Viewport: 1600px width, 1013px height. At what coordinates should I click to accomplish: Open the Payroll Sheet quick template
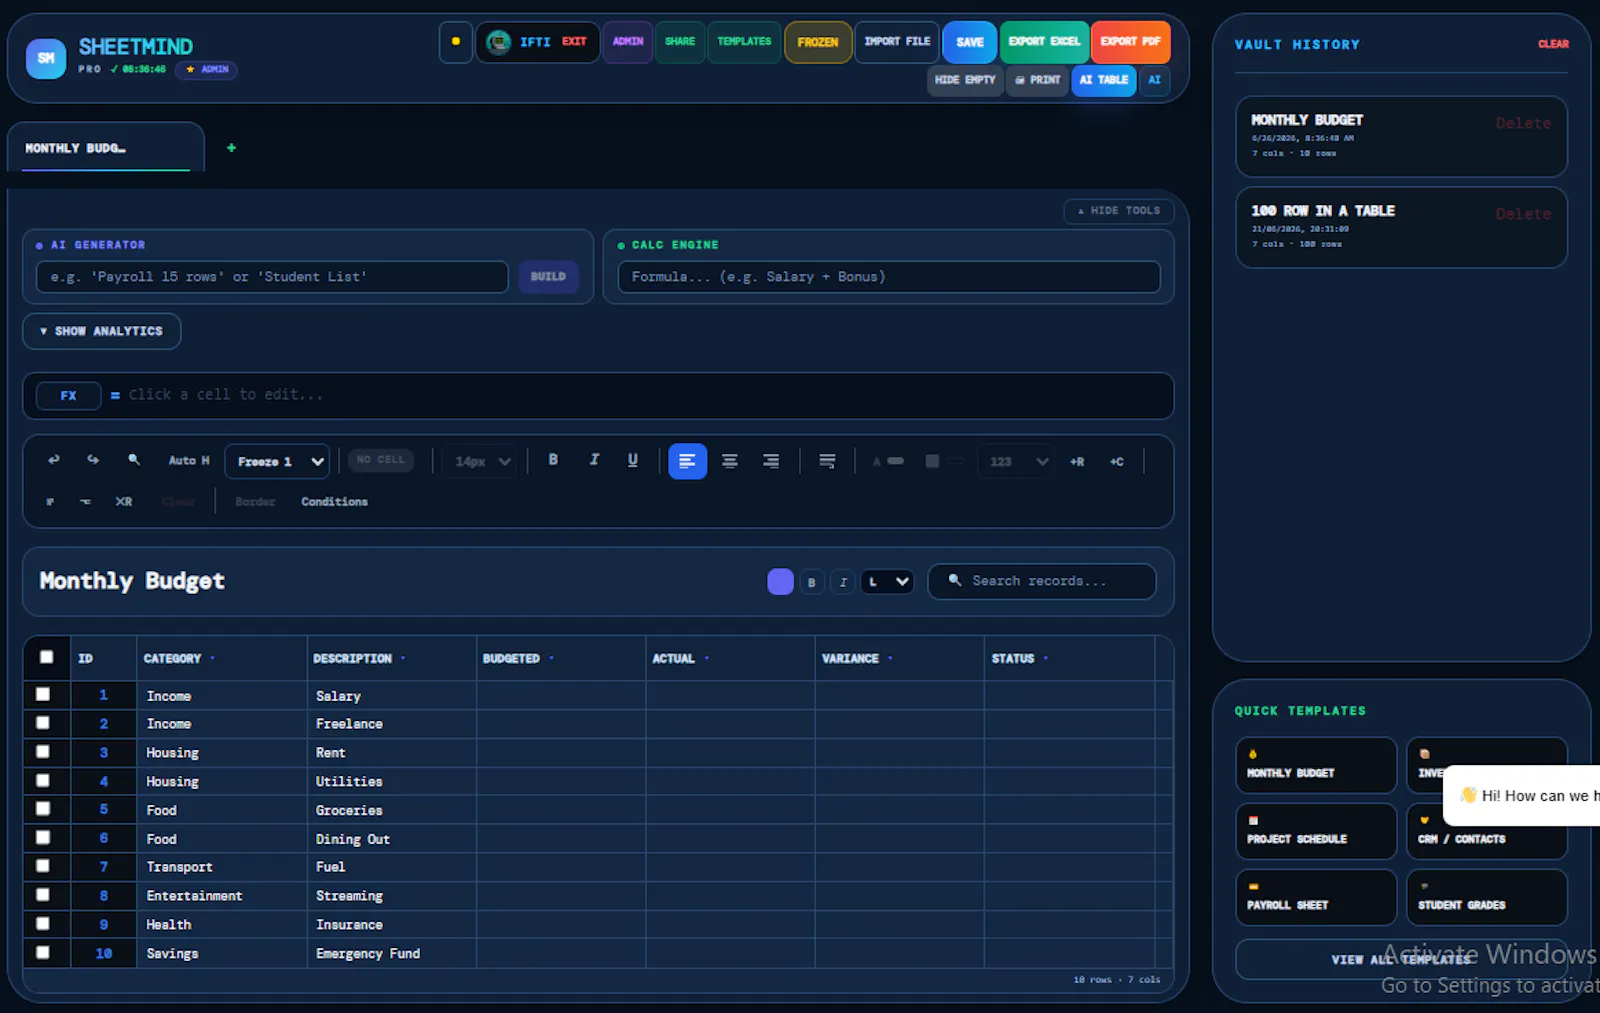[x=1316, y=897]
